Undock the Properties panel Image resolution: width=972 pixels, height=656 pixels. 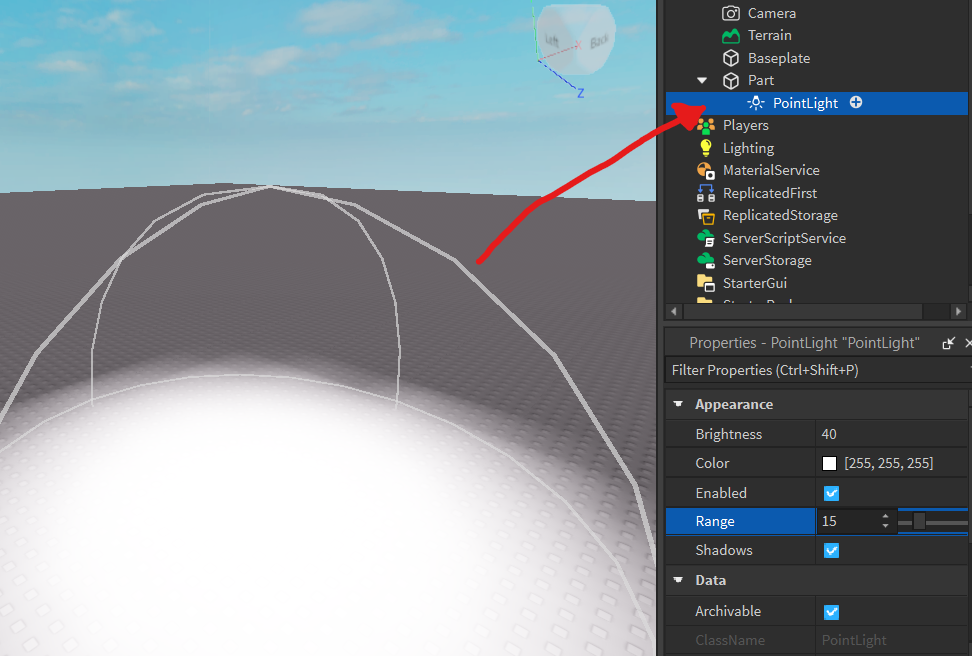[x=948, y=343]
